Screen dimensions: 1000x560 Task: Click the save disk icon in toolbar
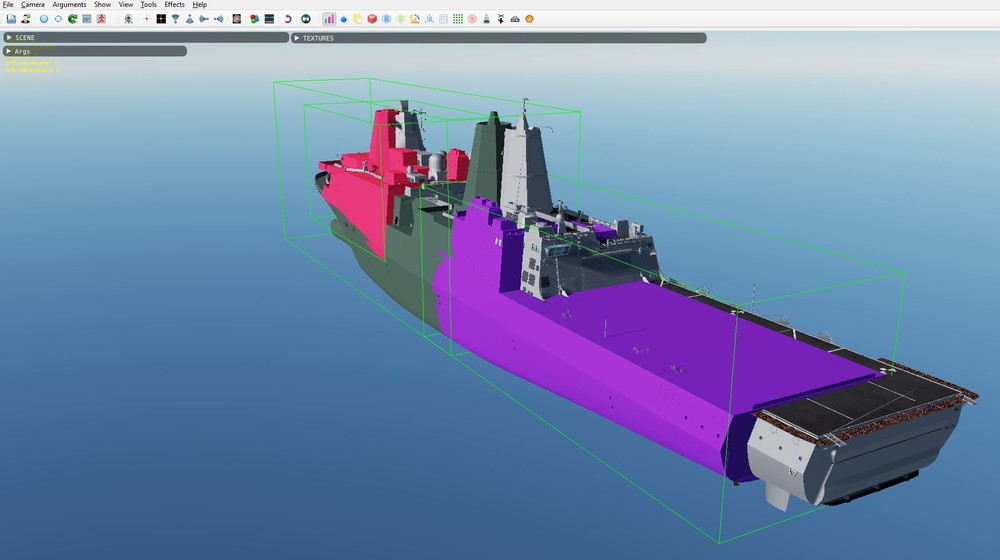point(11,19)
